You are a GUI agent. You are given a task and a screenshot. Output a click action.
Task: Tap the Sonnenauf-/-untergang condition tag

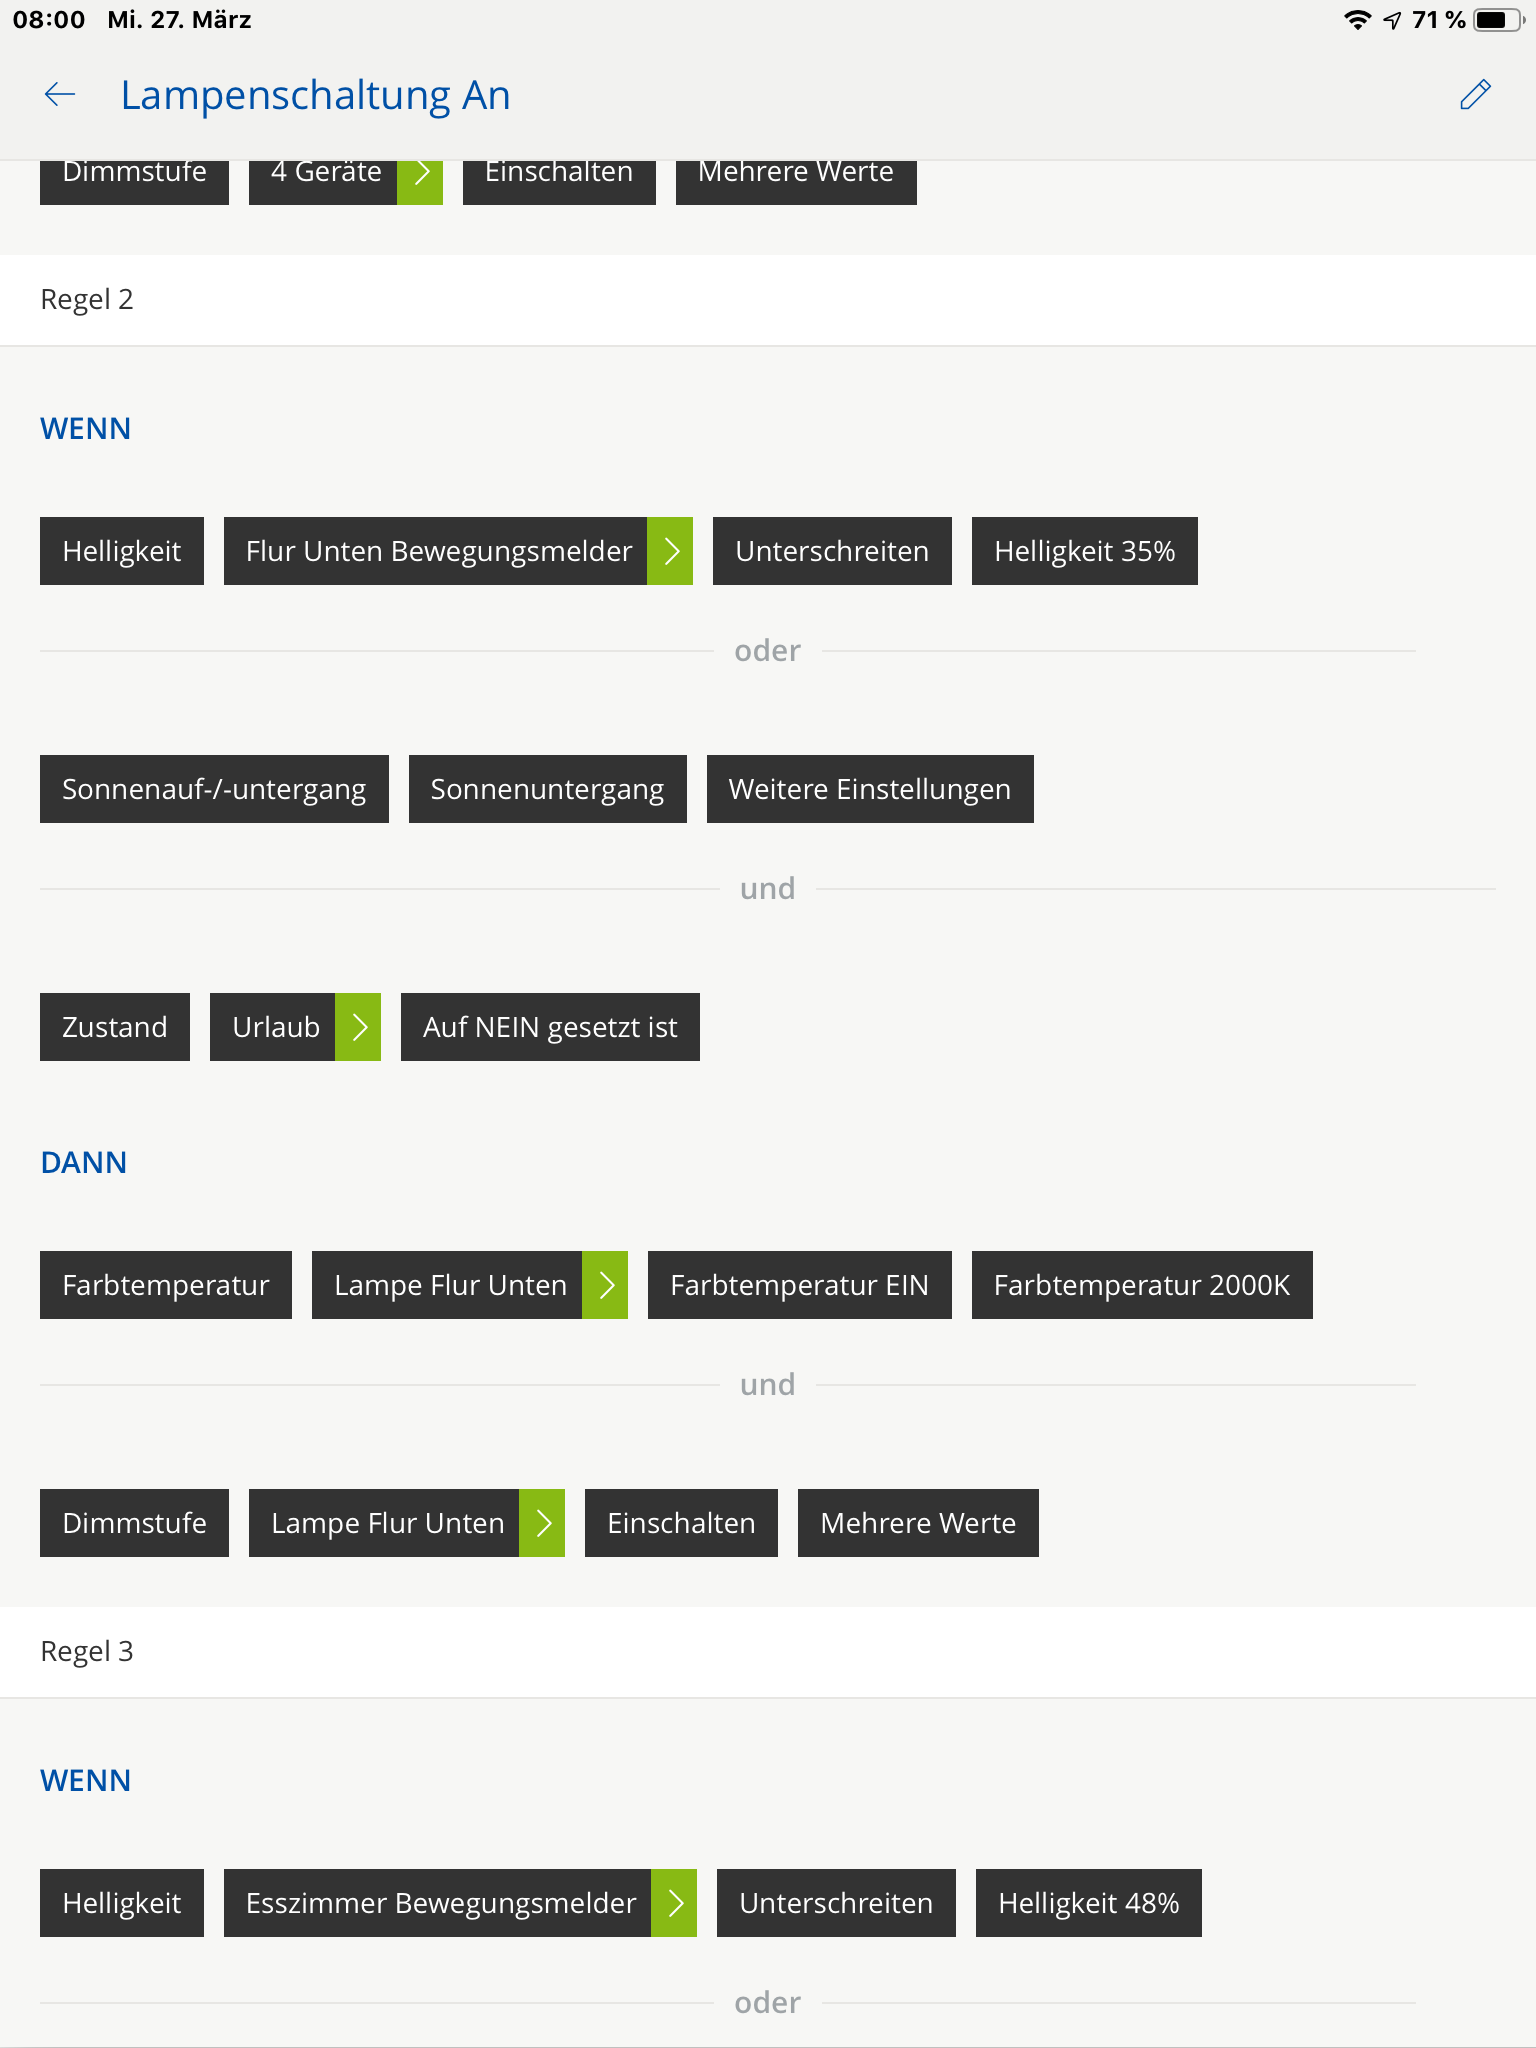click(214, 789)
